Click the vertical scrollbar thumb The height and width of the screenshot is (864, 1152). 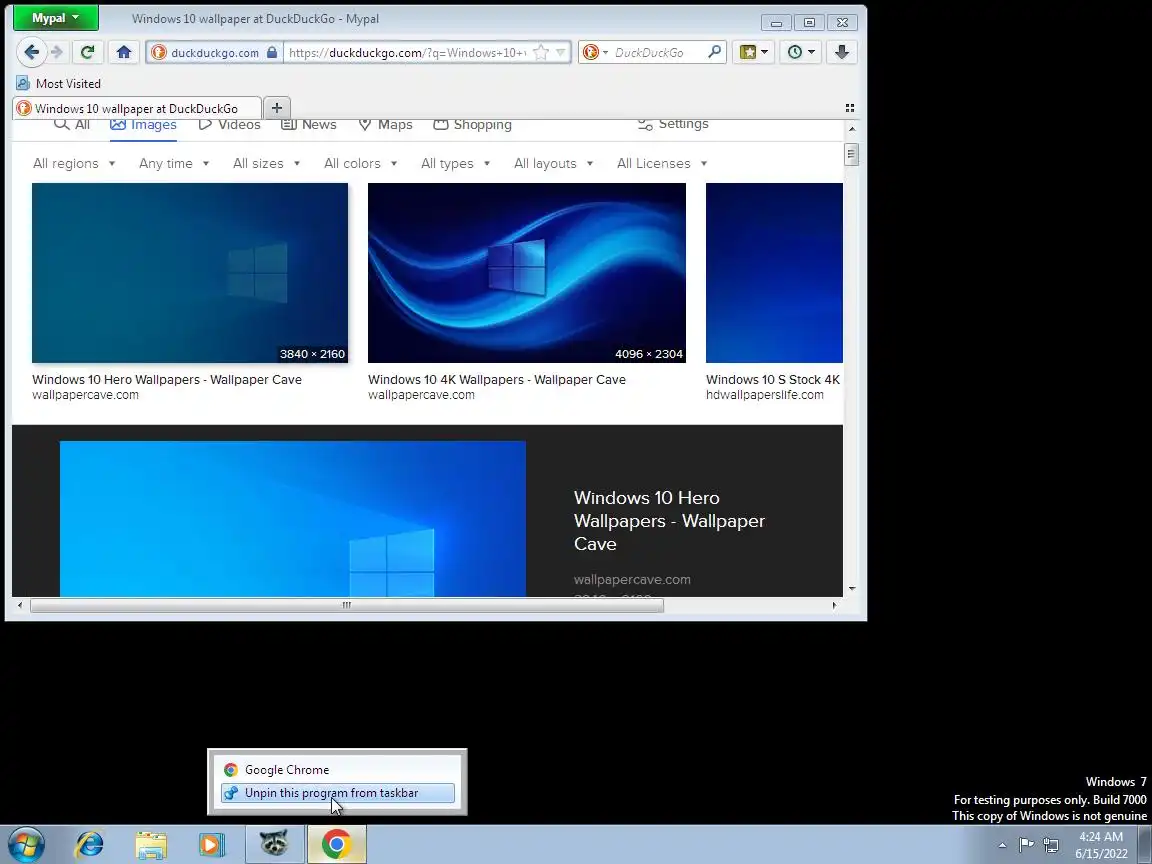[852, 154]
